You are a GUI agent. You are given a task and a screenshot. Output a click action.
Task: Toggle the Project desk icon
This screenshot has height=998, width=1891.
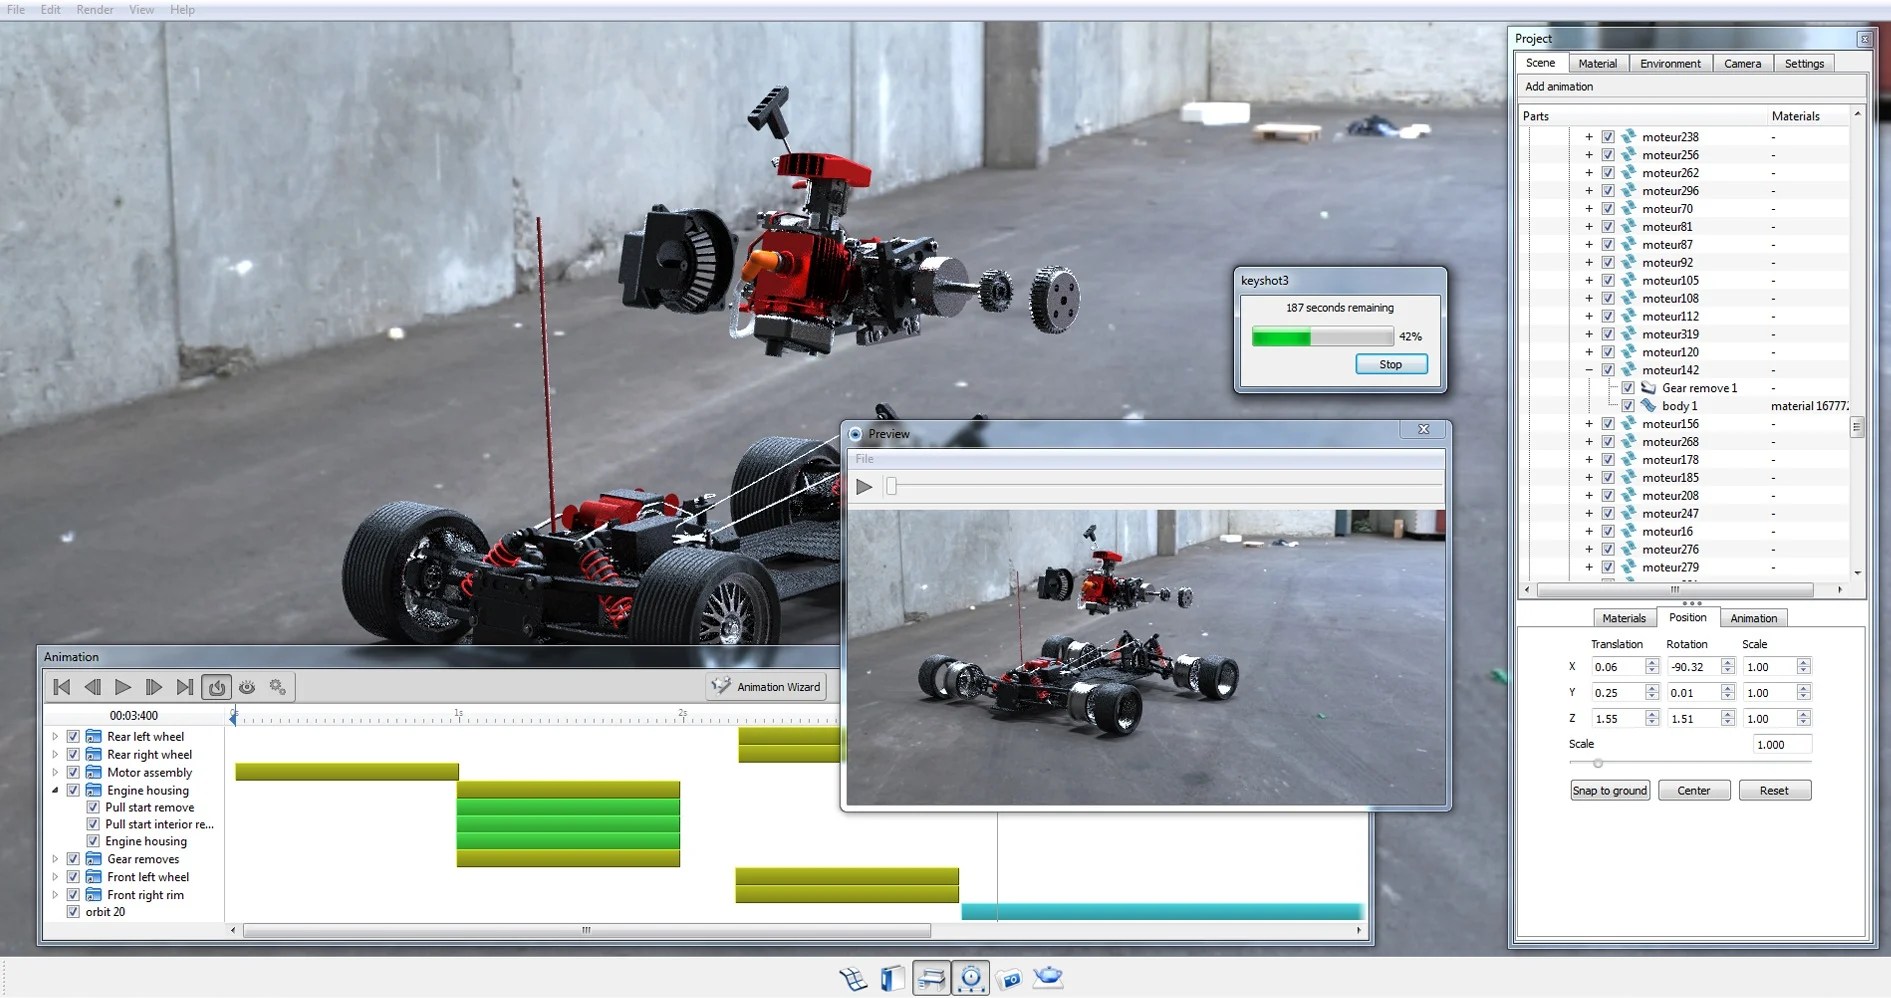pos(931,978)
